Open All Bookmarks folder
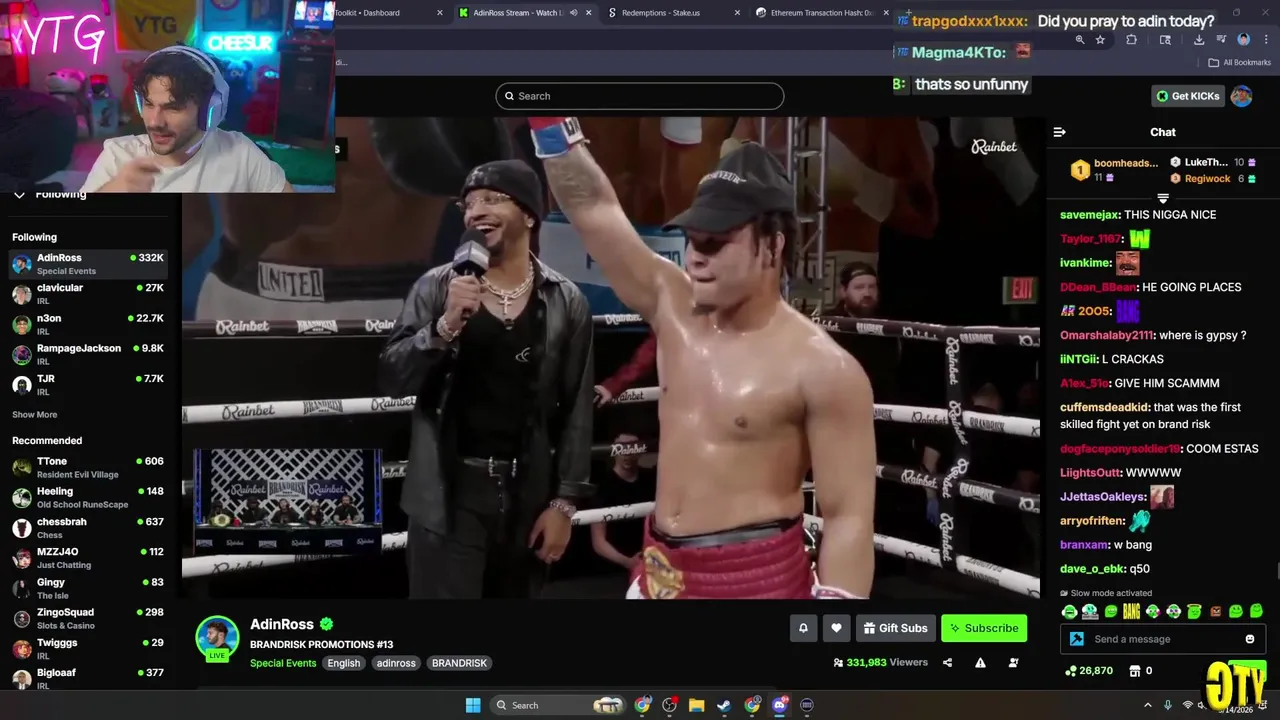This screenshot has height=720, width=1280. tap(1240, 62)
